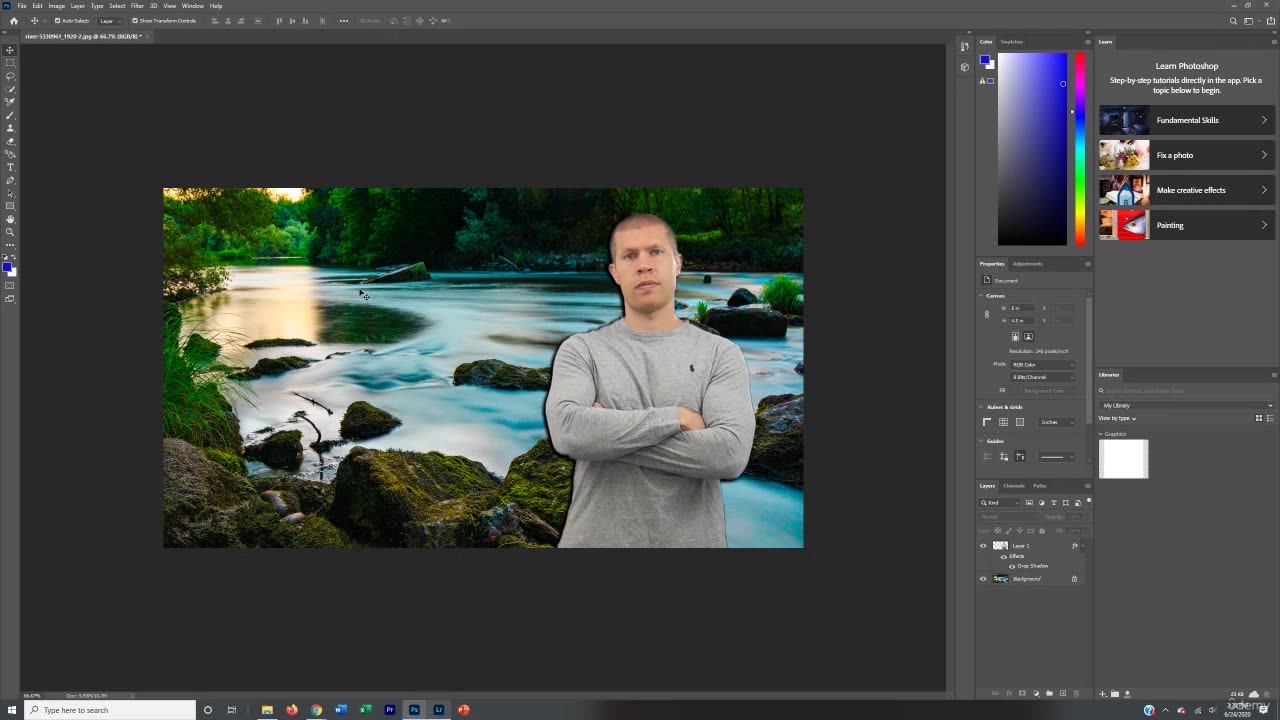Toggle the width-height link in Canvas section
The image size is (1280, 720).
pyautogui.click(x=987, y=314)
